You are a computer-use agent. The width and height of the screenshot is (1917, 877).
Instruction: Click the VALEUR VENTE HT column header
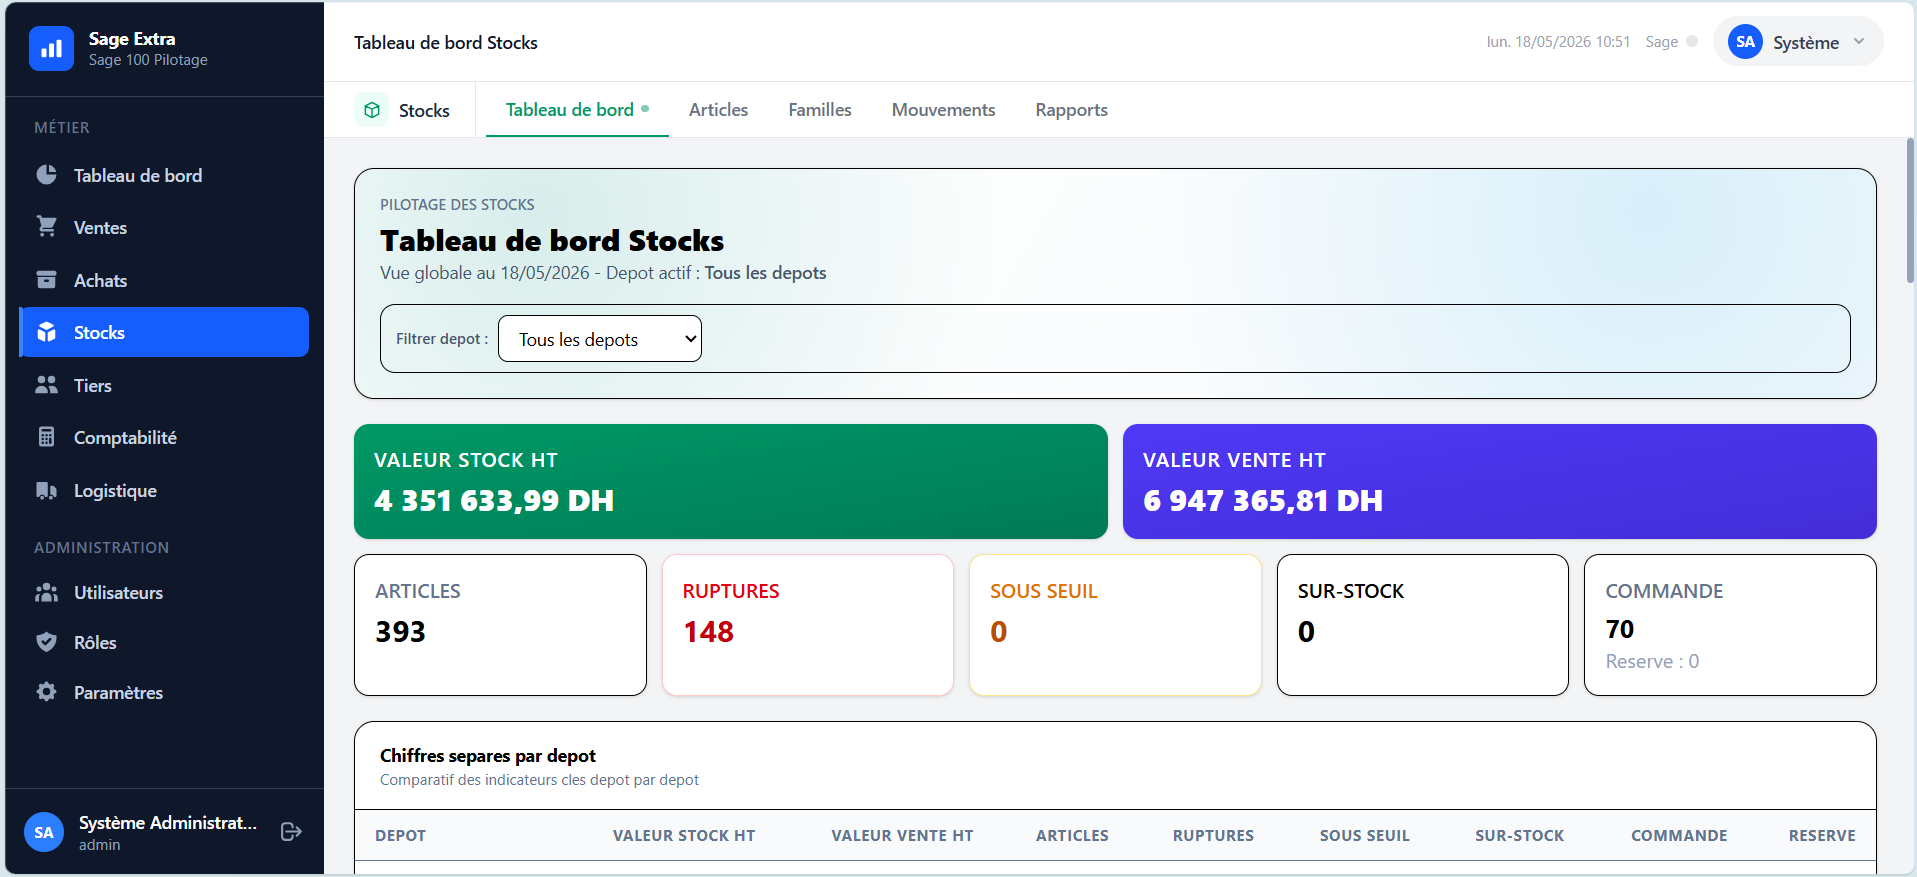click(x=902, y=835)
